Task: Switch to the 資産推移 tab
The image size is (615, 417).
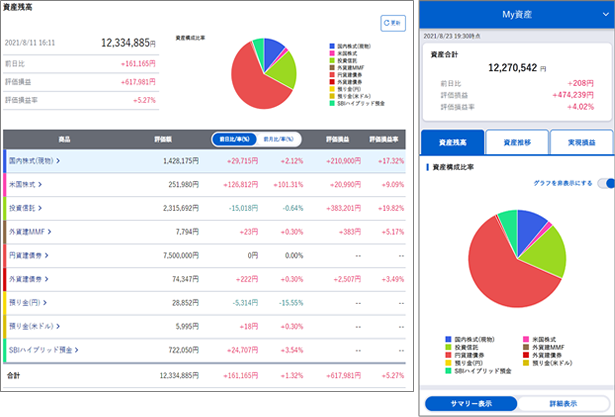Action: (516, 143)
